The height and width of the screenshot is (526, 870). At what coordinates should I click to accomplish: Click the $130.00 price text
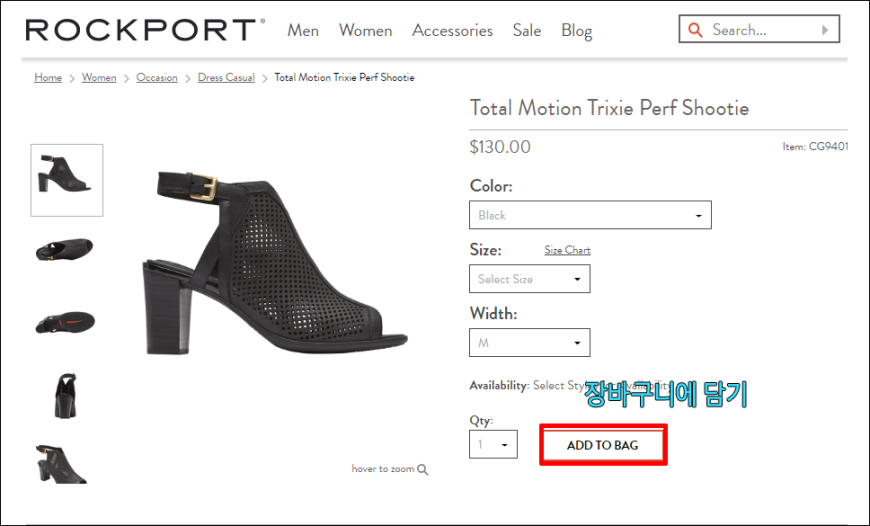pos(500,147)
